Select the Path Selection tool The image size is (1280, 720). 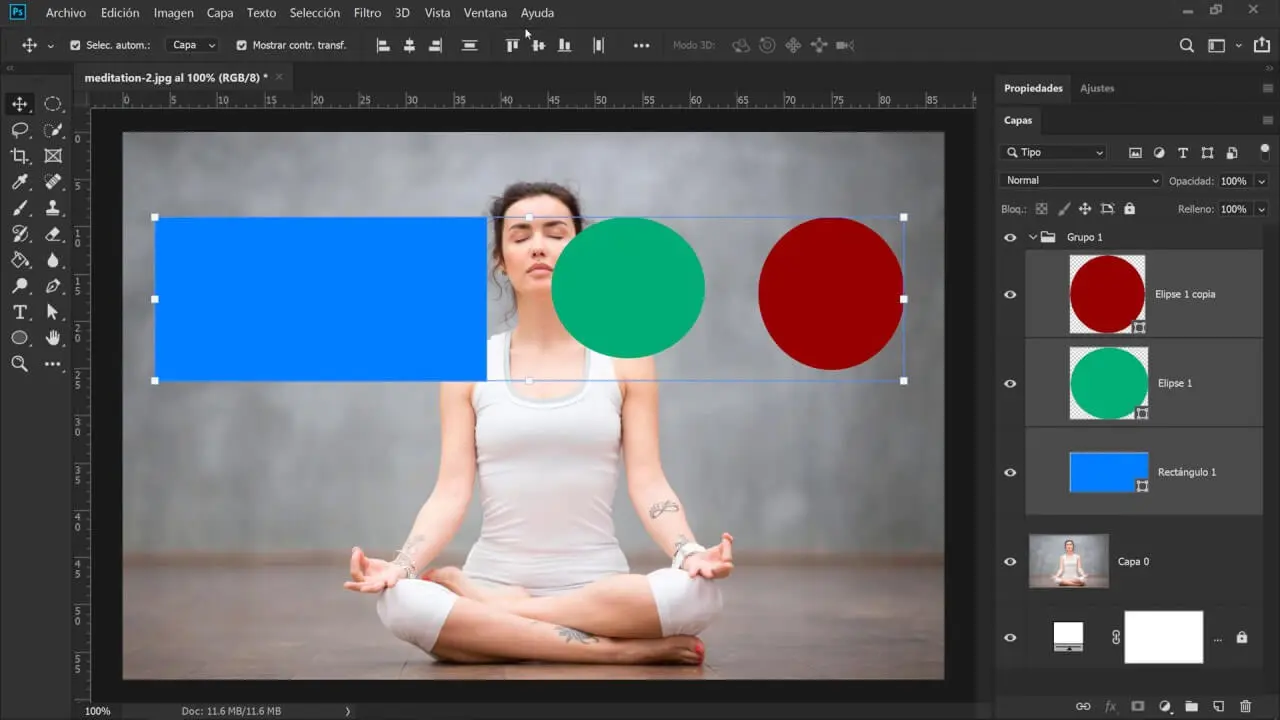coord(53,312)
